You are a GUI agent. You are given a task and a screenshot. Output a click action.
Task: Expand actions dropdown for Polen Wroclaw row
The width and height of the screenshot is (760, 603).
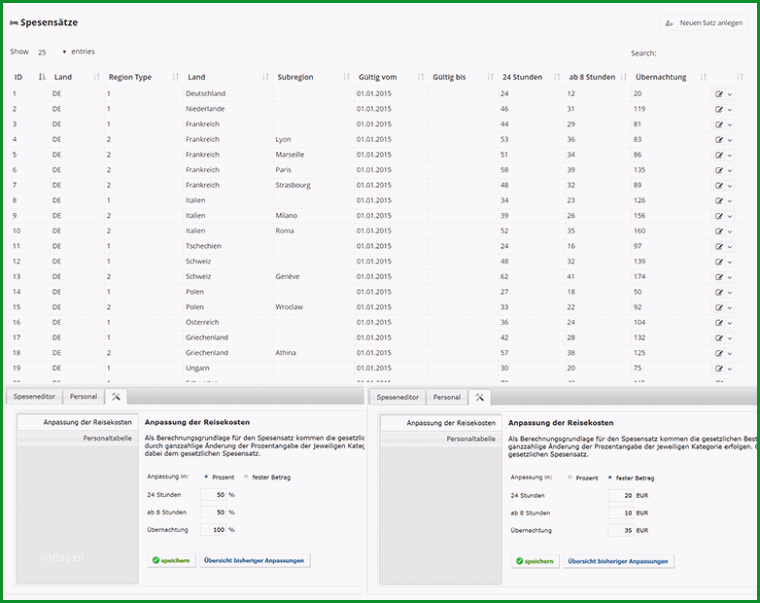click(x=729, y=308)
